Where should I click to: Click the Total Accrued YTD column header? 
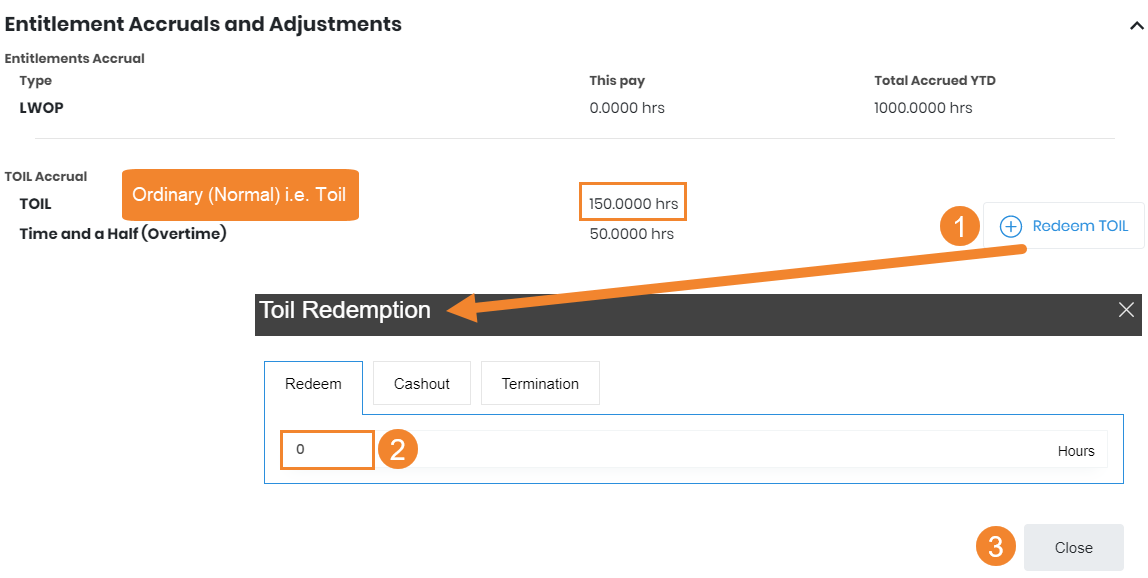pyautogui.click(x=935, y=81)
